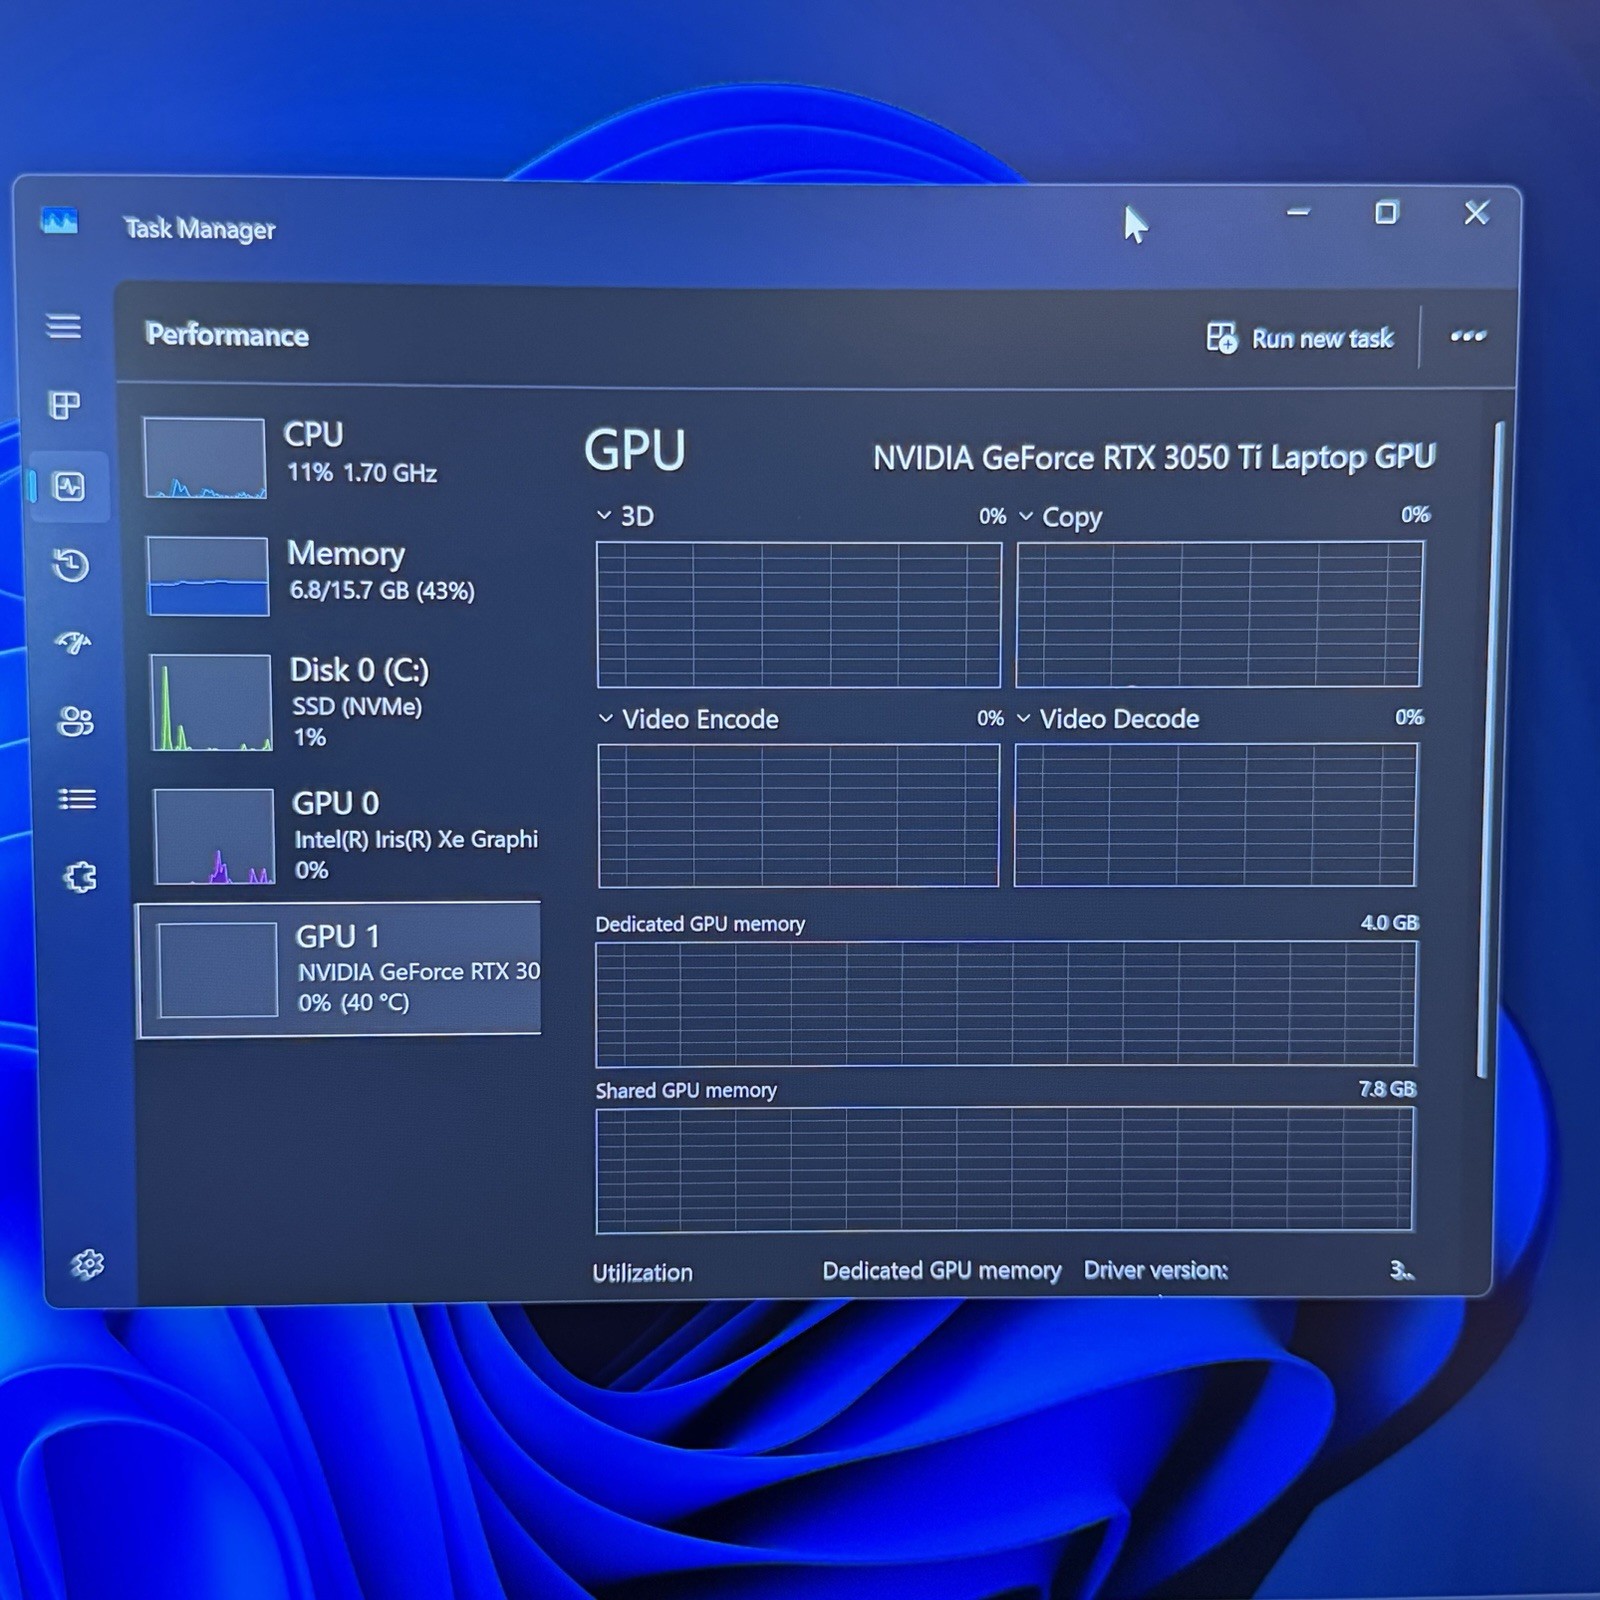Click the GPU 1 mini graph
1600x1600 pixels.
217,970
